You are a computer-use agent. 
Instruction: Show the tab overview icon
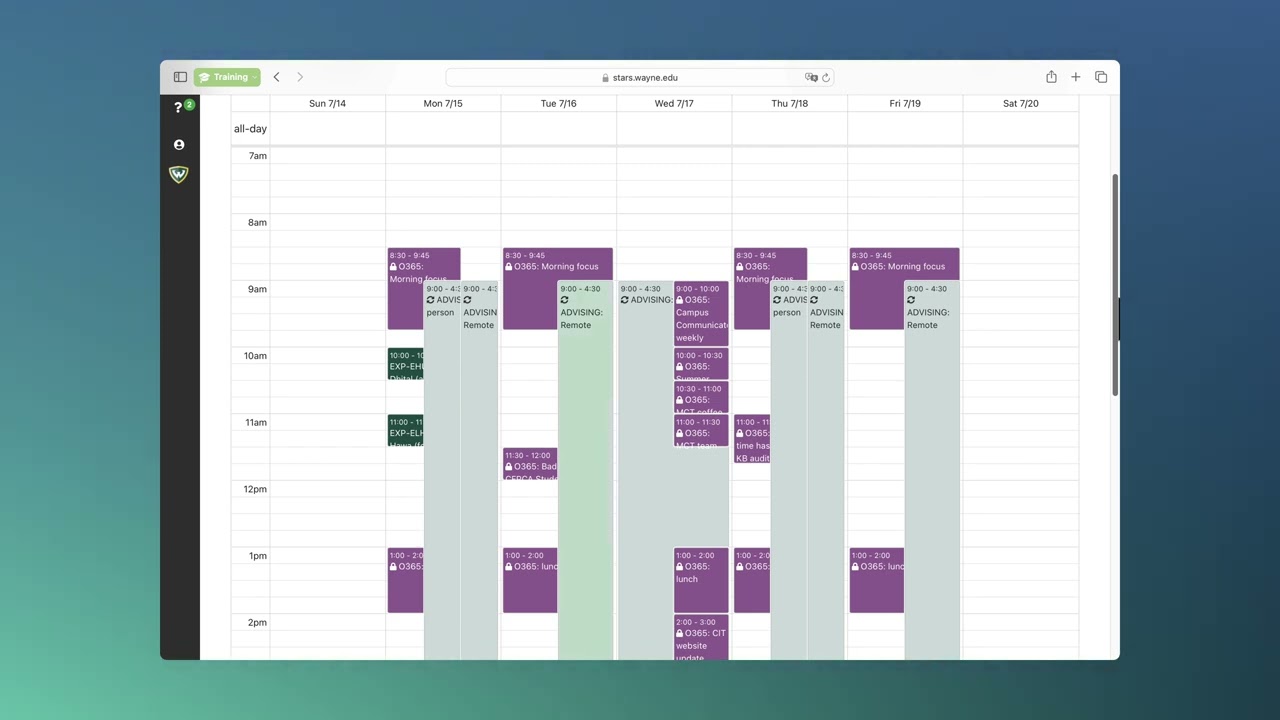[1101, 77]
